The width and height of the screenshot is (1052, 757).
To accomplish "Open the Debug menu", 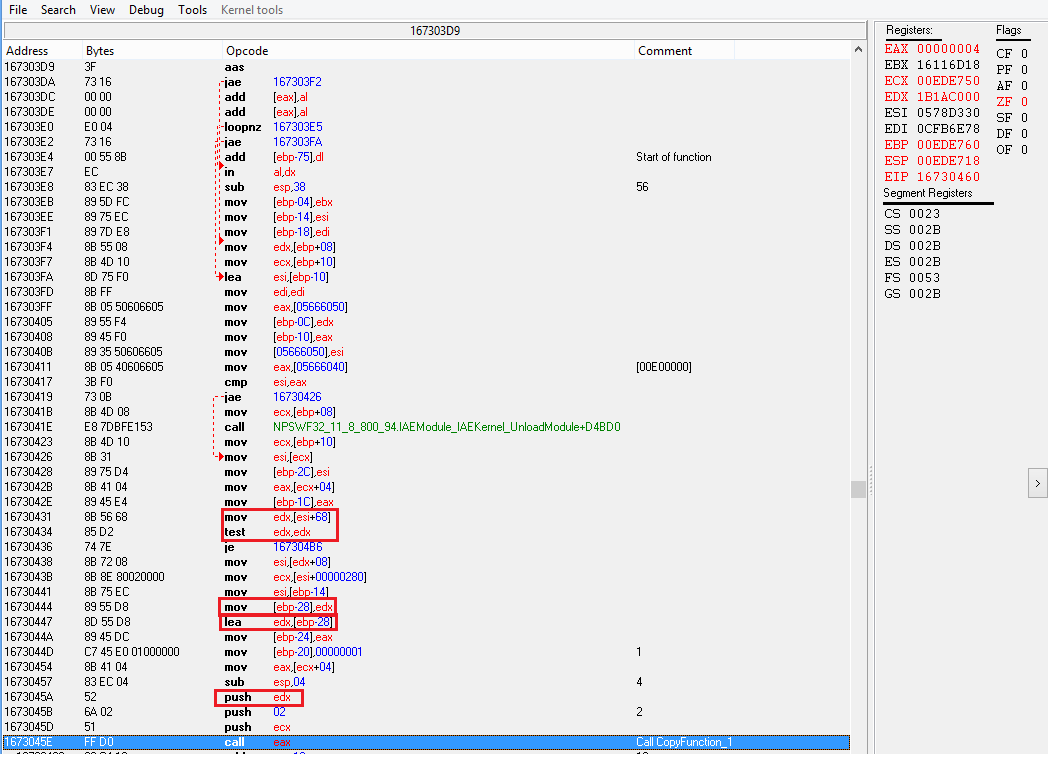I will point(147,10).
